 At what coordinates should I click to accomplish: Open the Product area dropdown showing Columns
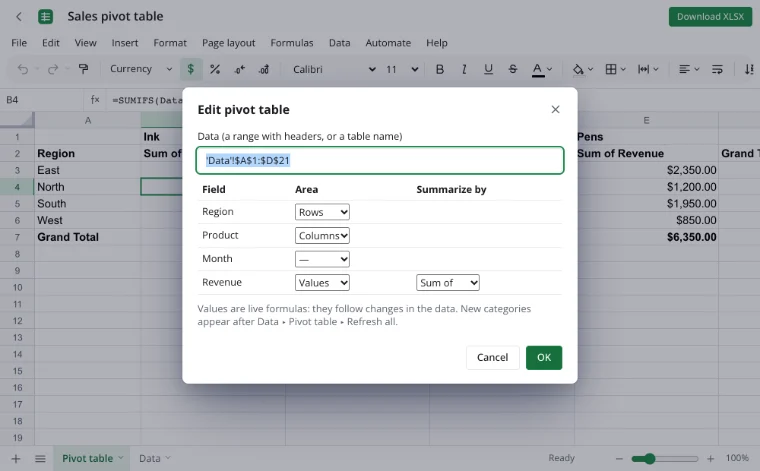[x=322, y=236]
